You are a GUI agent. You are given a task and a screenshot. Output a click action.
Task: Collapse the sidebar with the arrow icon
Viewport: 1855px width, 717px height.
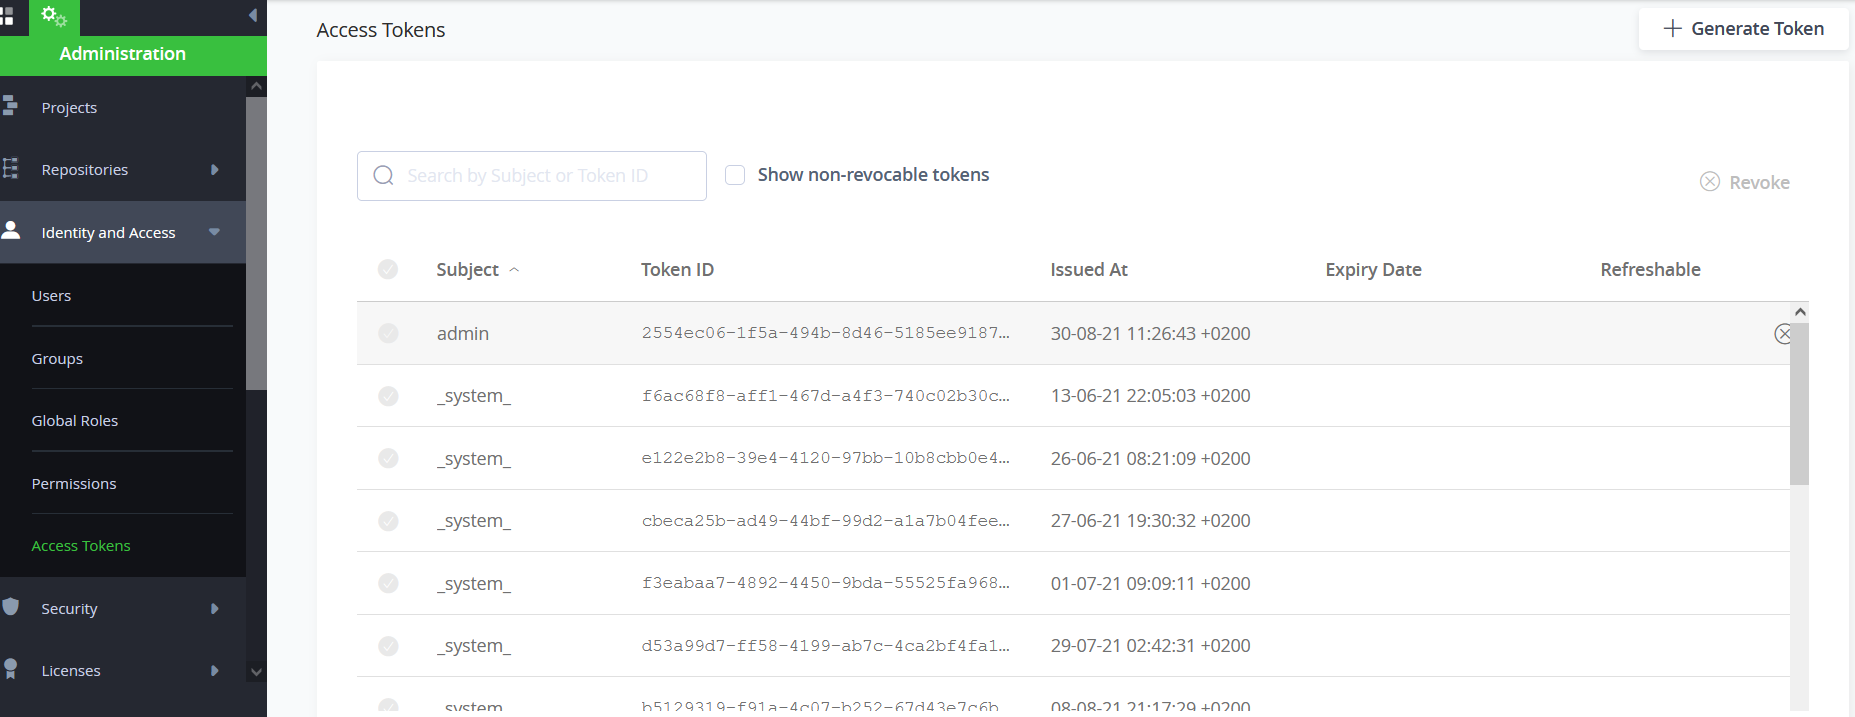pos(253,15)
